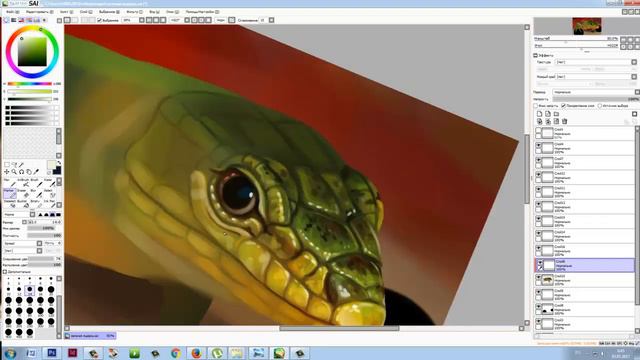Enable the selection source option
The width and height of the screenshot is (640, 360).
pos(600,106)
